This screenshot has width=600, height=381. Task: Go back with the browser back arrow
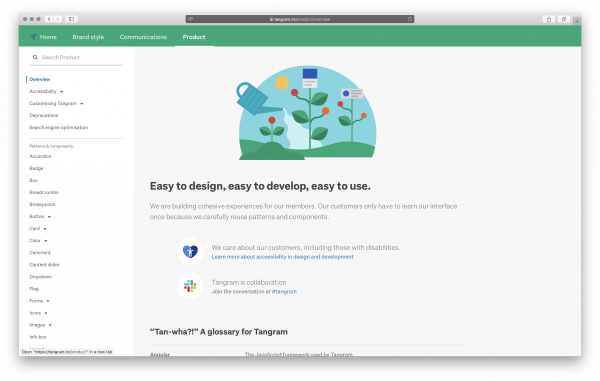click(x=49, y=19)
